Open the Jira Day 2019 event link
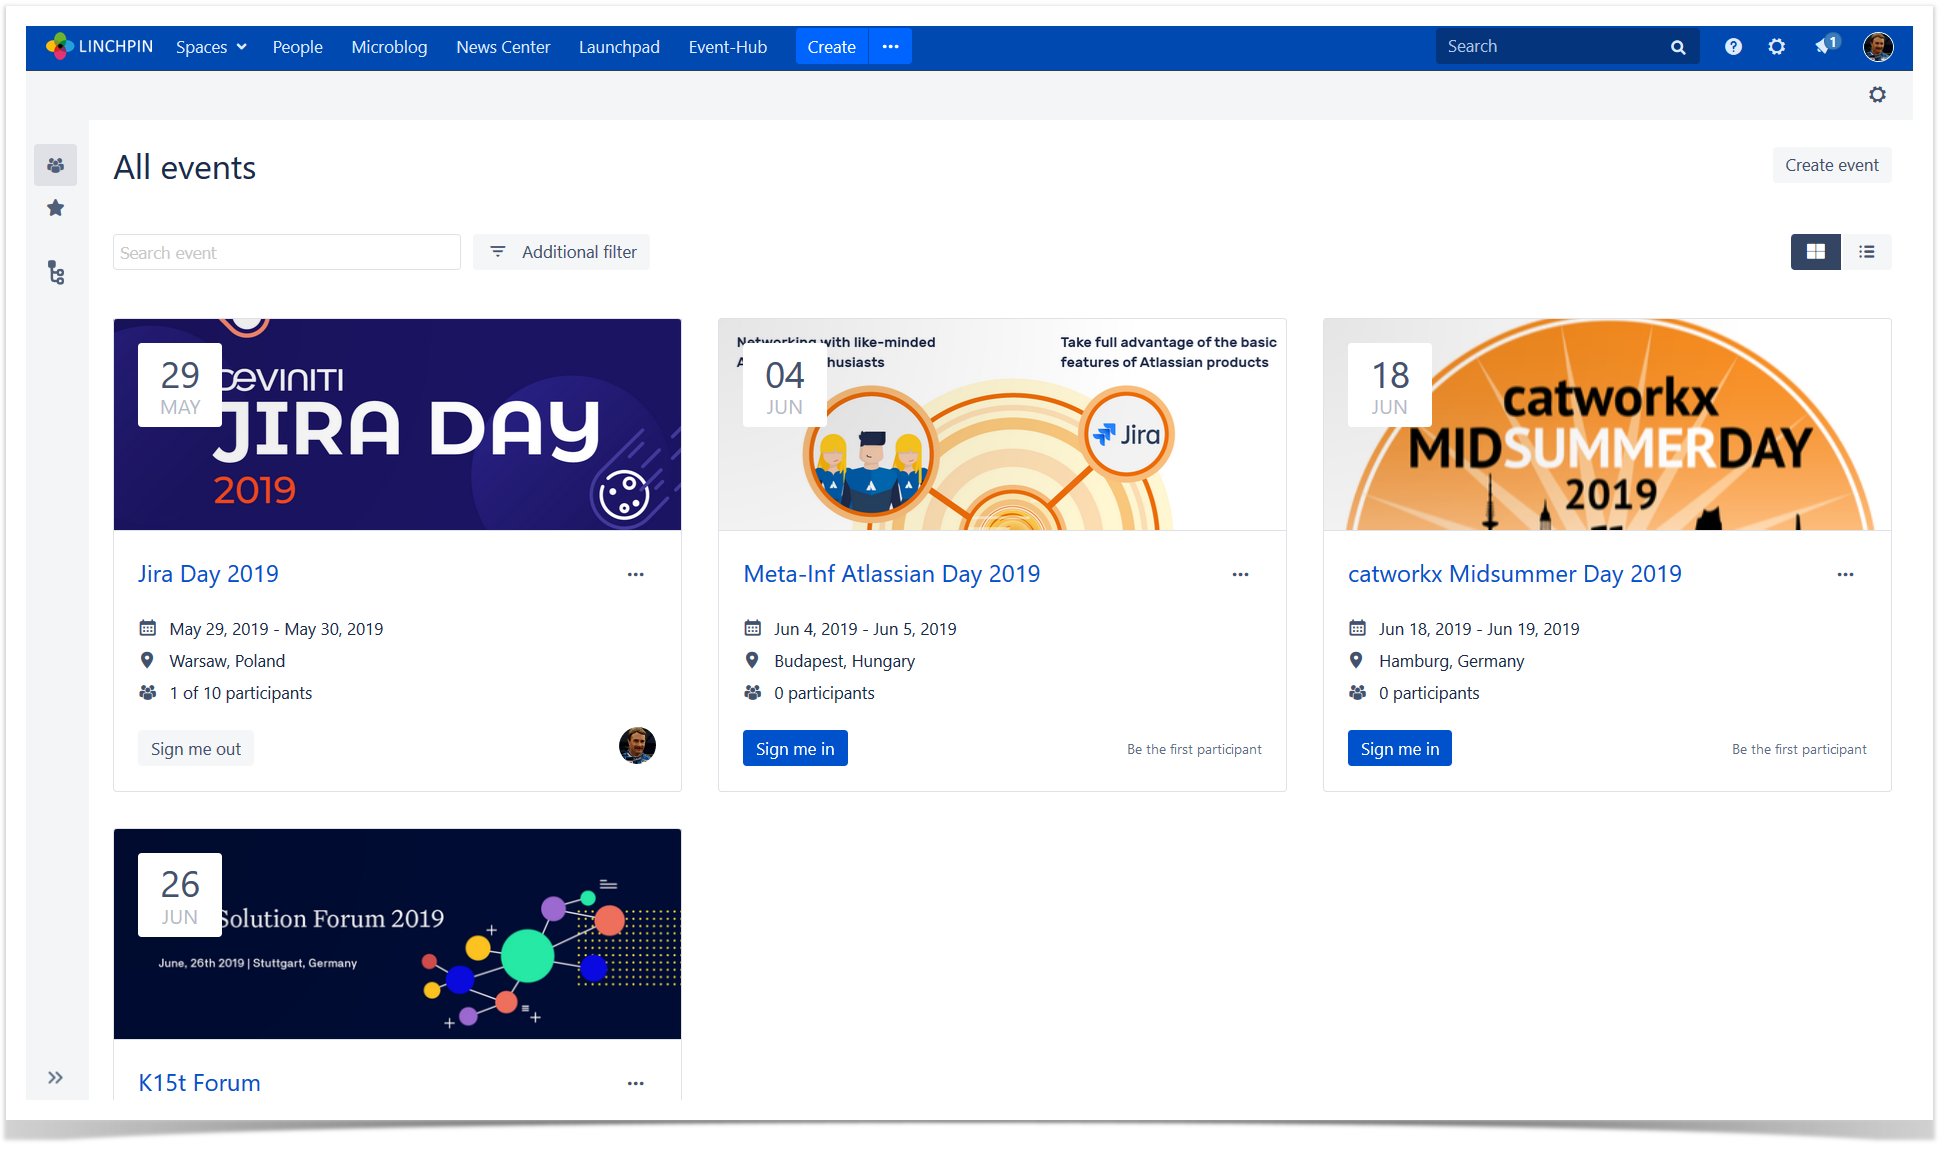 pos(208,574)
